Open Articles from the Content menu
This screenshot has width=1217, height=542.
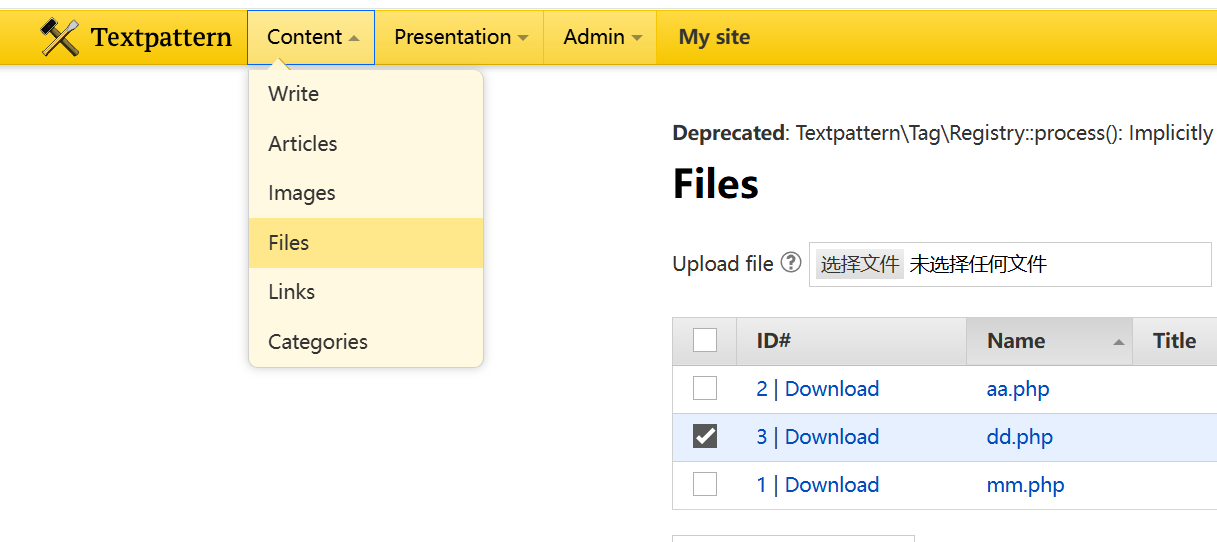[x=366, y=143]
